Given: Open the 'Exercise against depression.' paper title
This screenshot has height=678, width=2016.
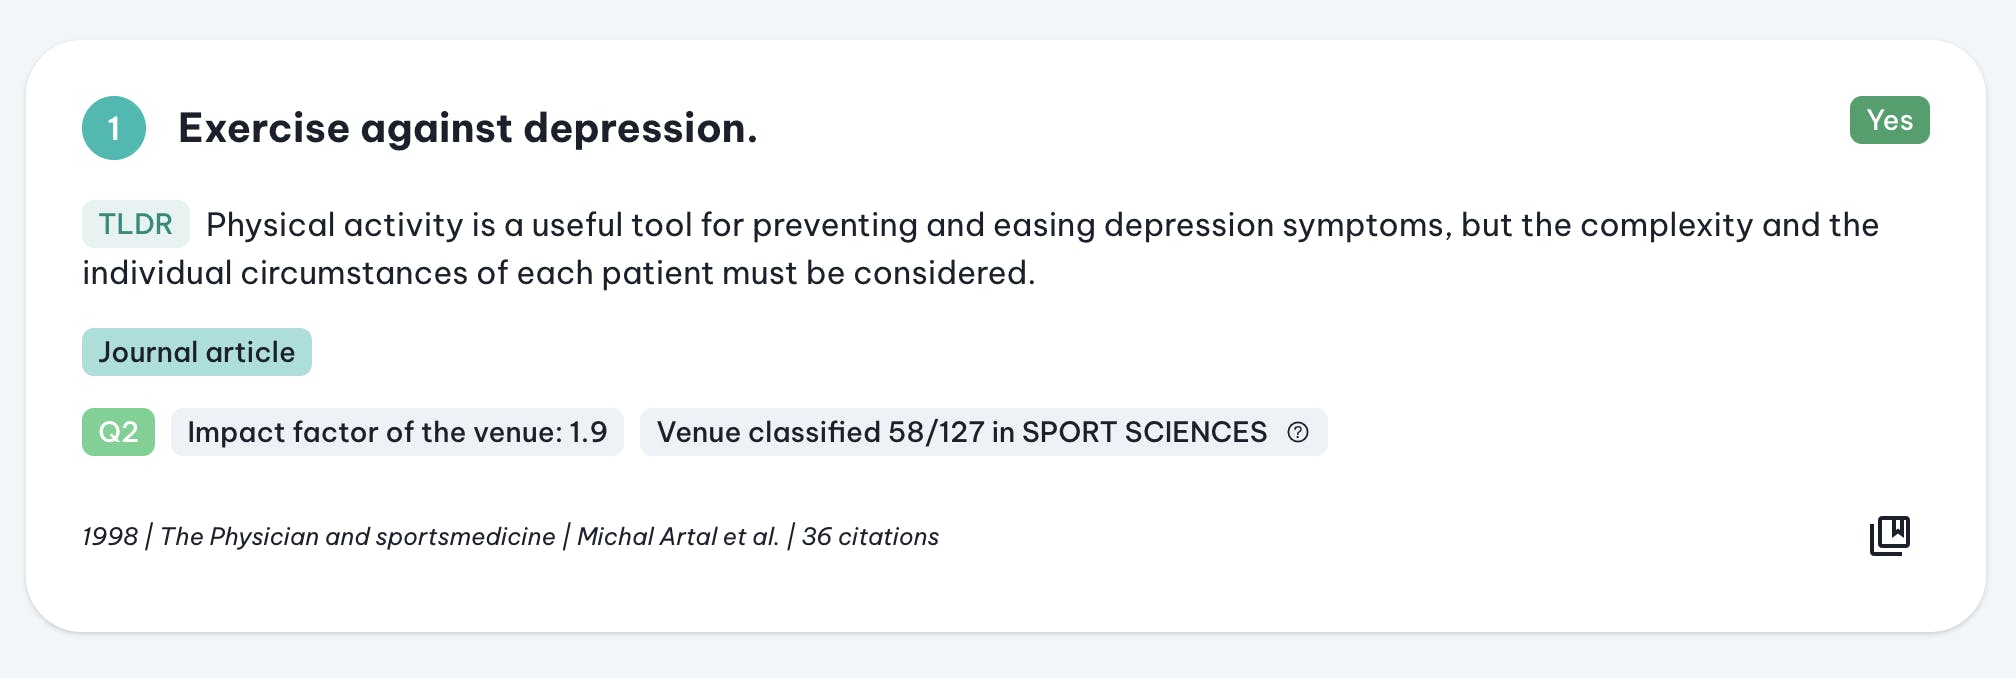Looking at the screenshot, I should point(468,128).
